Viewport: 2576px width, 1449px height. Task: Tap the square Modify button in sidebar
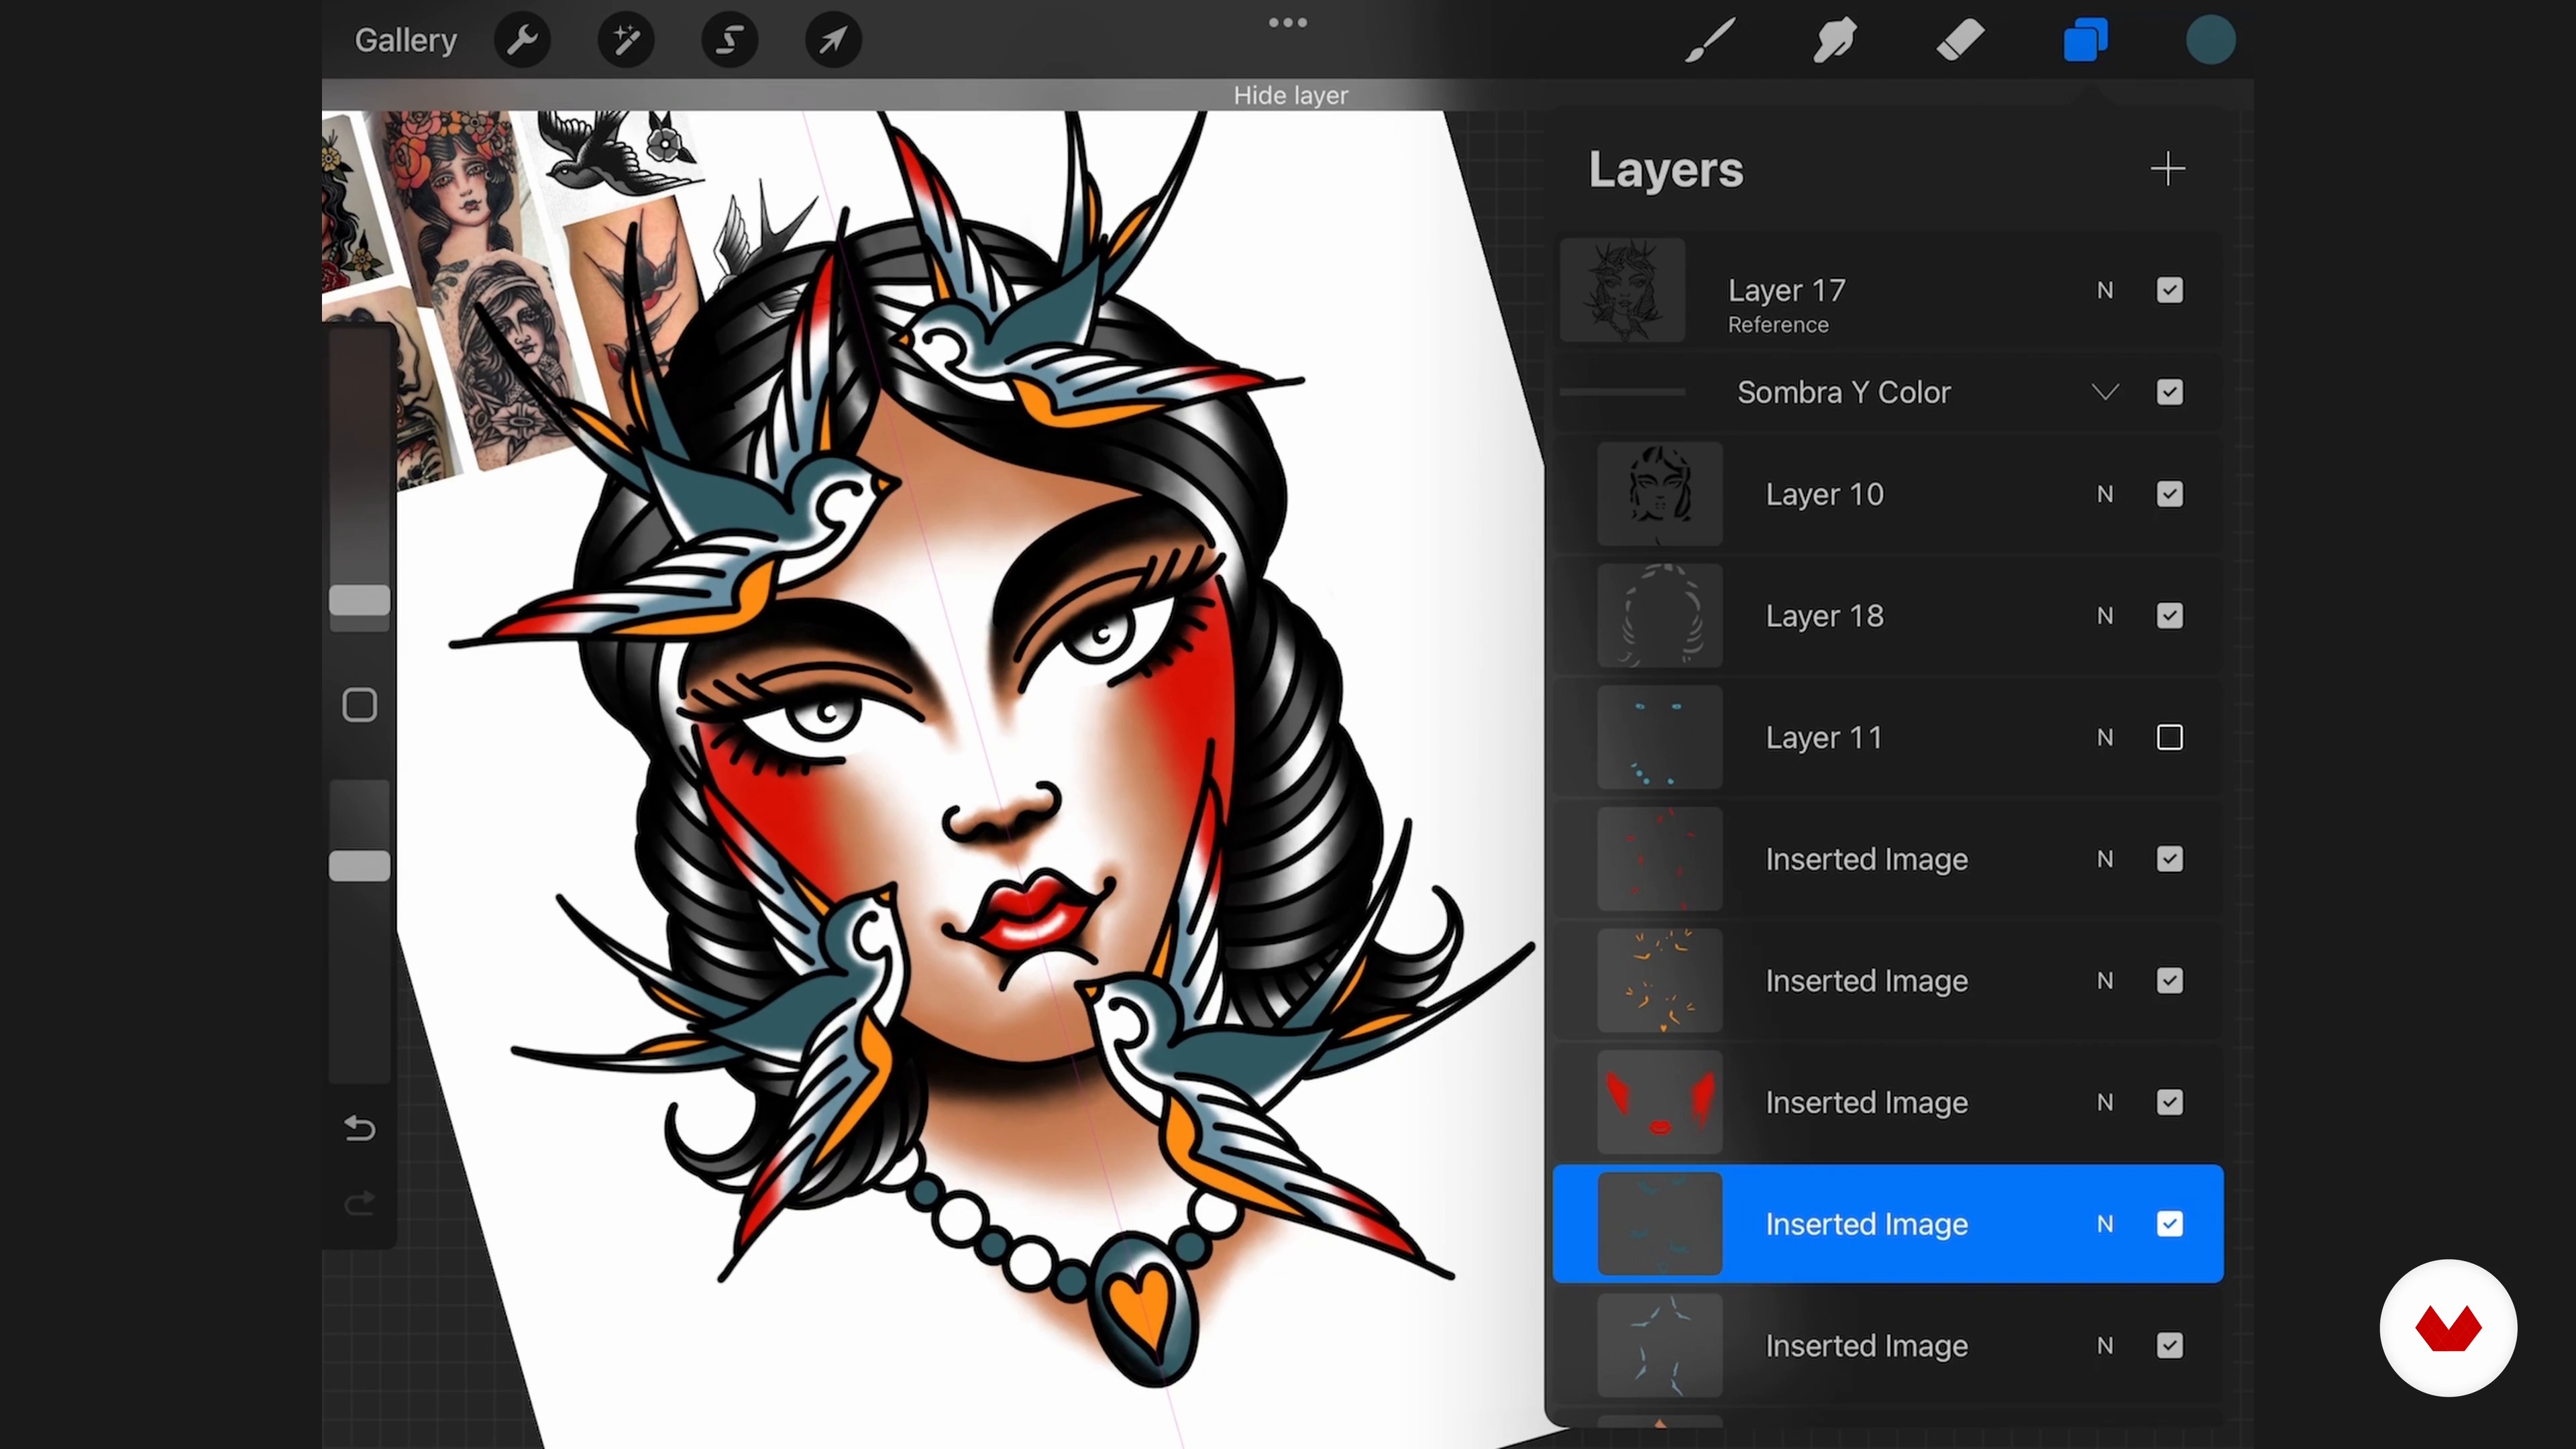tap(360, 705)
